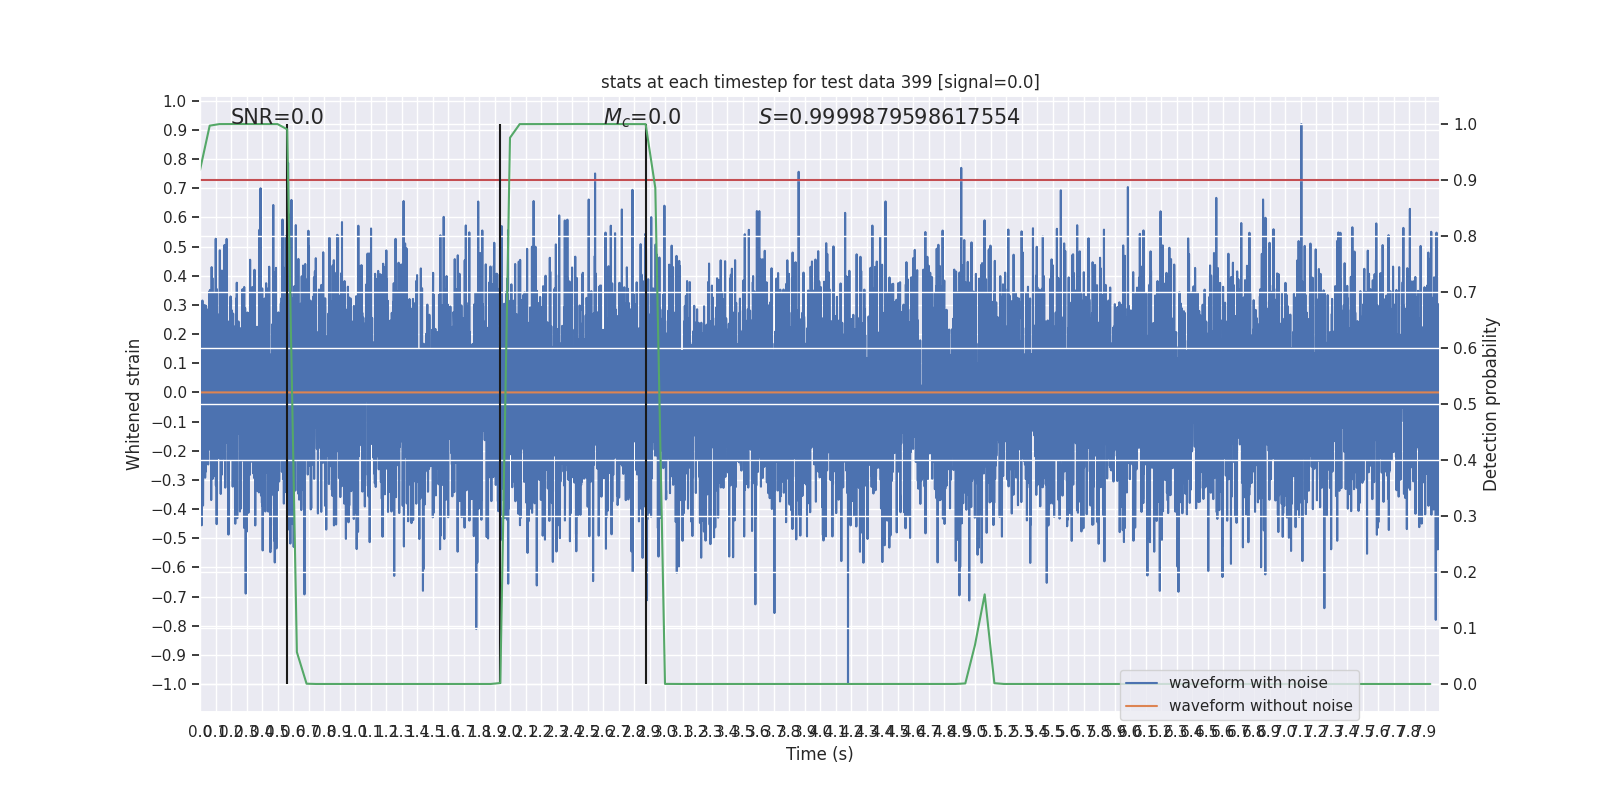The image size is (1600, 800).
Task: Select 'waveform with noise' legend entry
Action: (1248, 683)
